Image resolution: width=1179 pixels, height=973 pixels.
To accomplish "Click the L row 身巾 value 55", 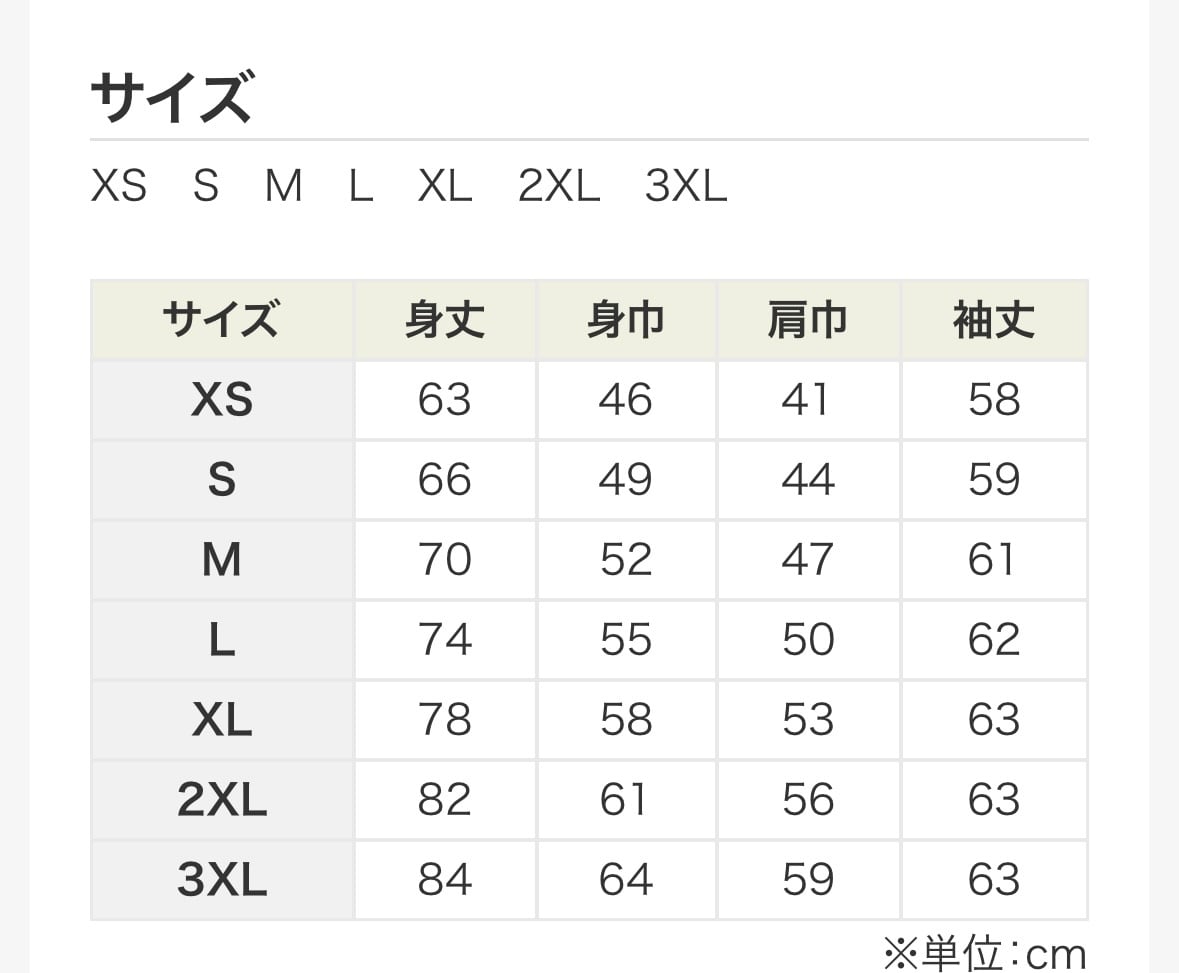I will pyautogui.click(x=626, y=640).
